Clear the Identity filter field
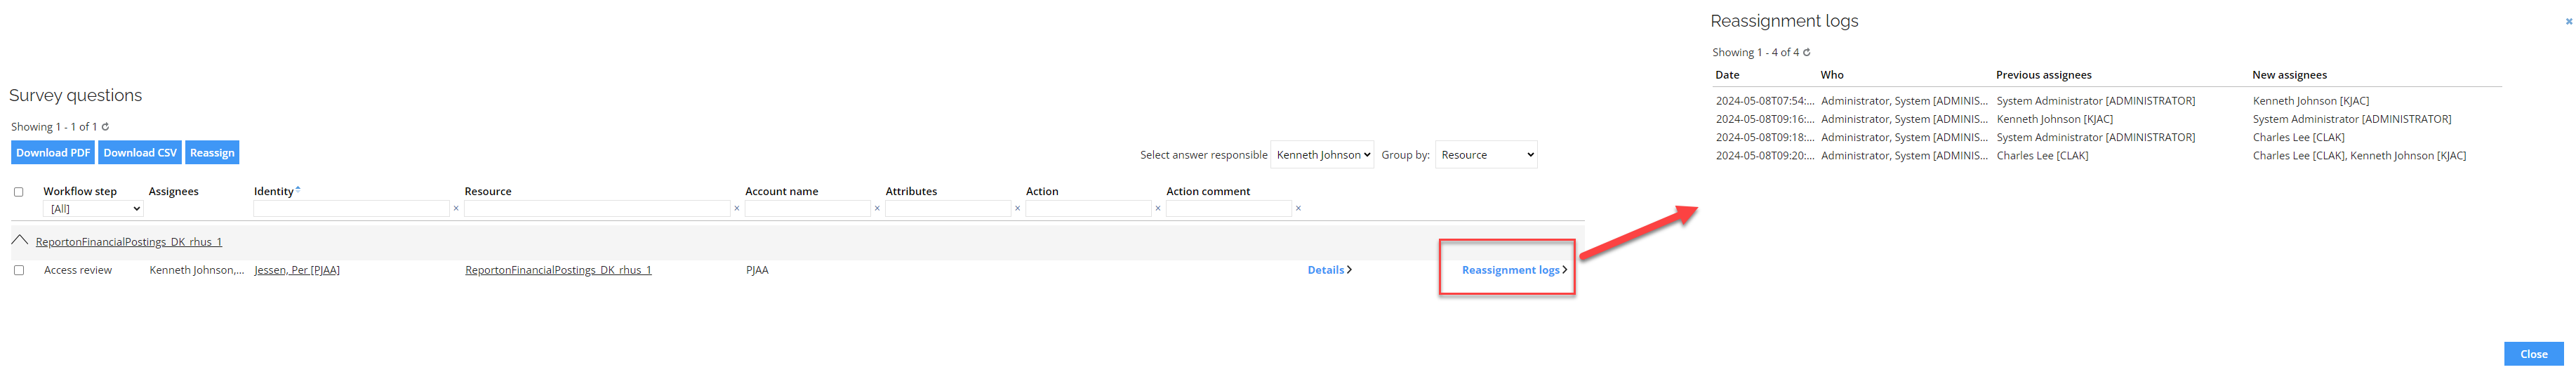2576x372 pixels. 456,209
